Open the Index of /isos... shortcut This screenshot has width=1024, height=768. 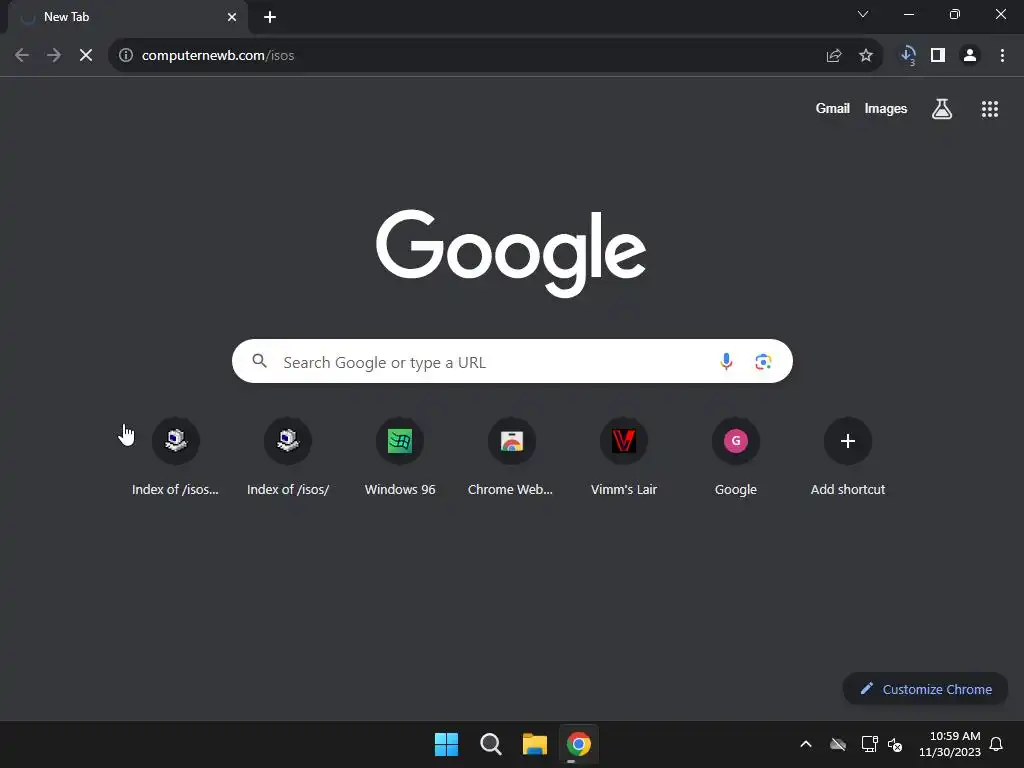175,457
